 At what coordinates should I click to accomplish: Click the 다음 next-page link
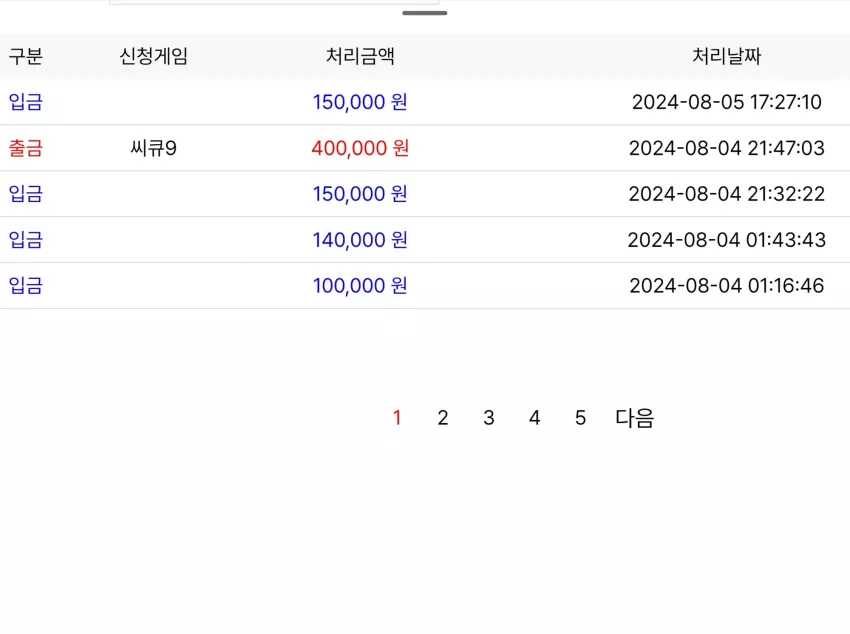point(634,418)
